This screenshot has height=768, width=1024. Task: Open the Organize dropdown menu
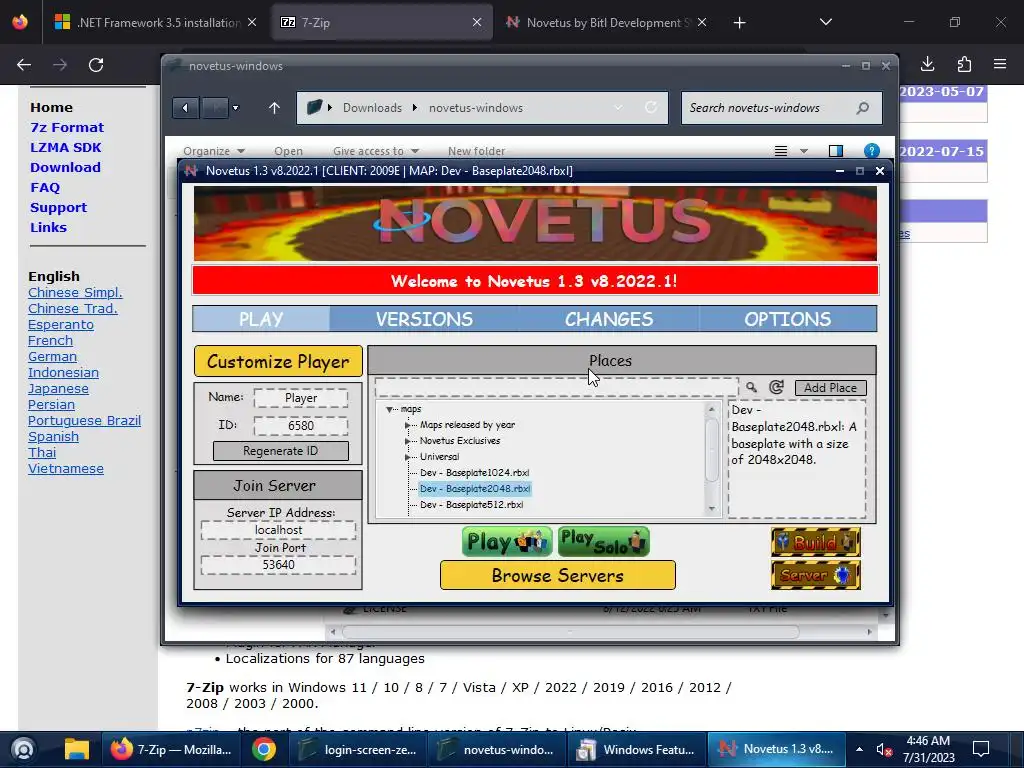click(214, 151)
